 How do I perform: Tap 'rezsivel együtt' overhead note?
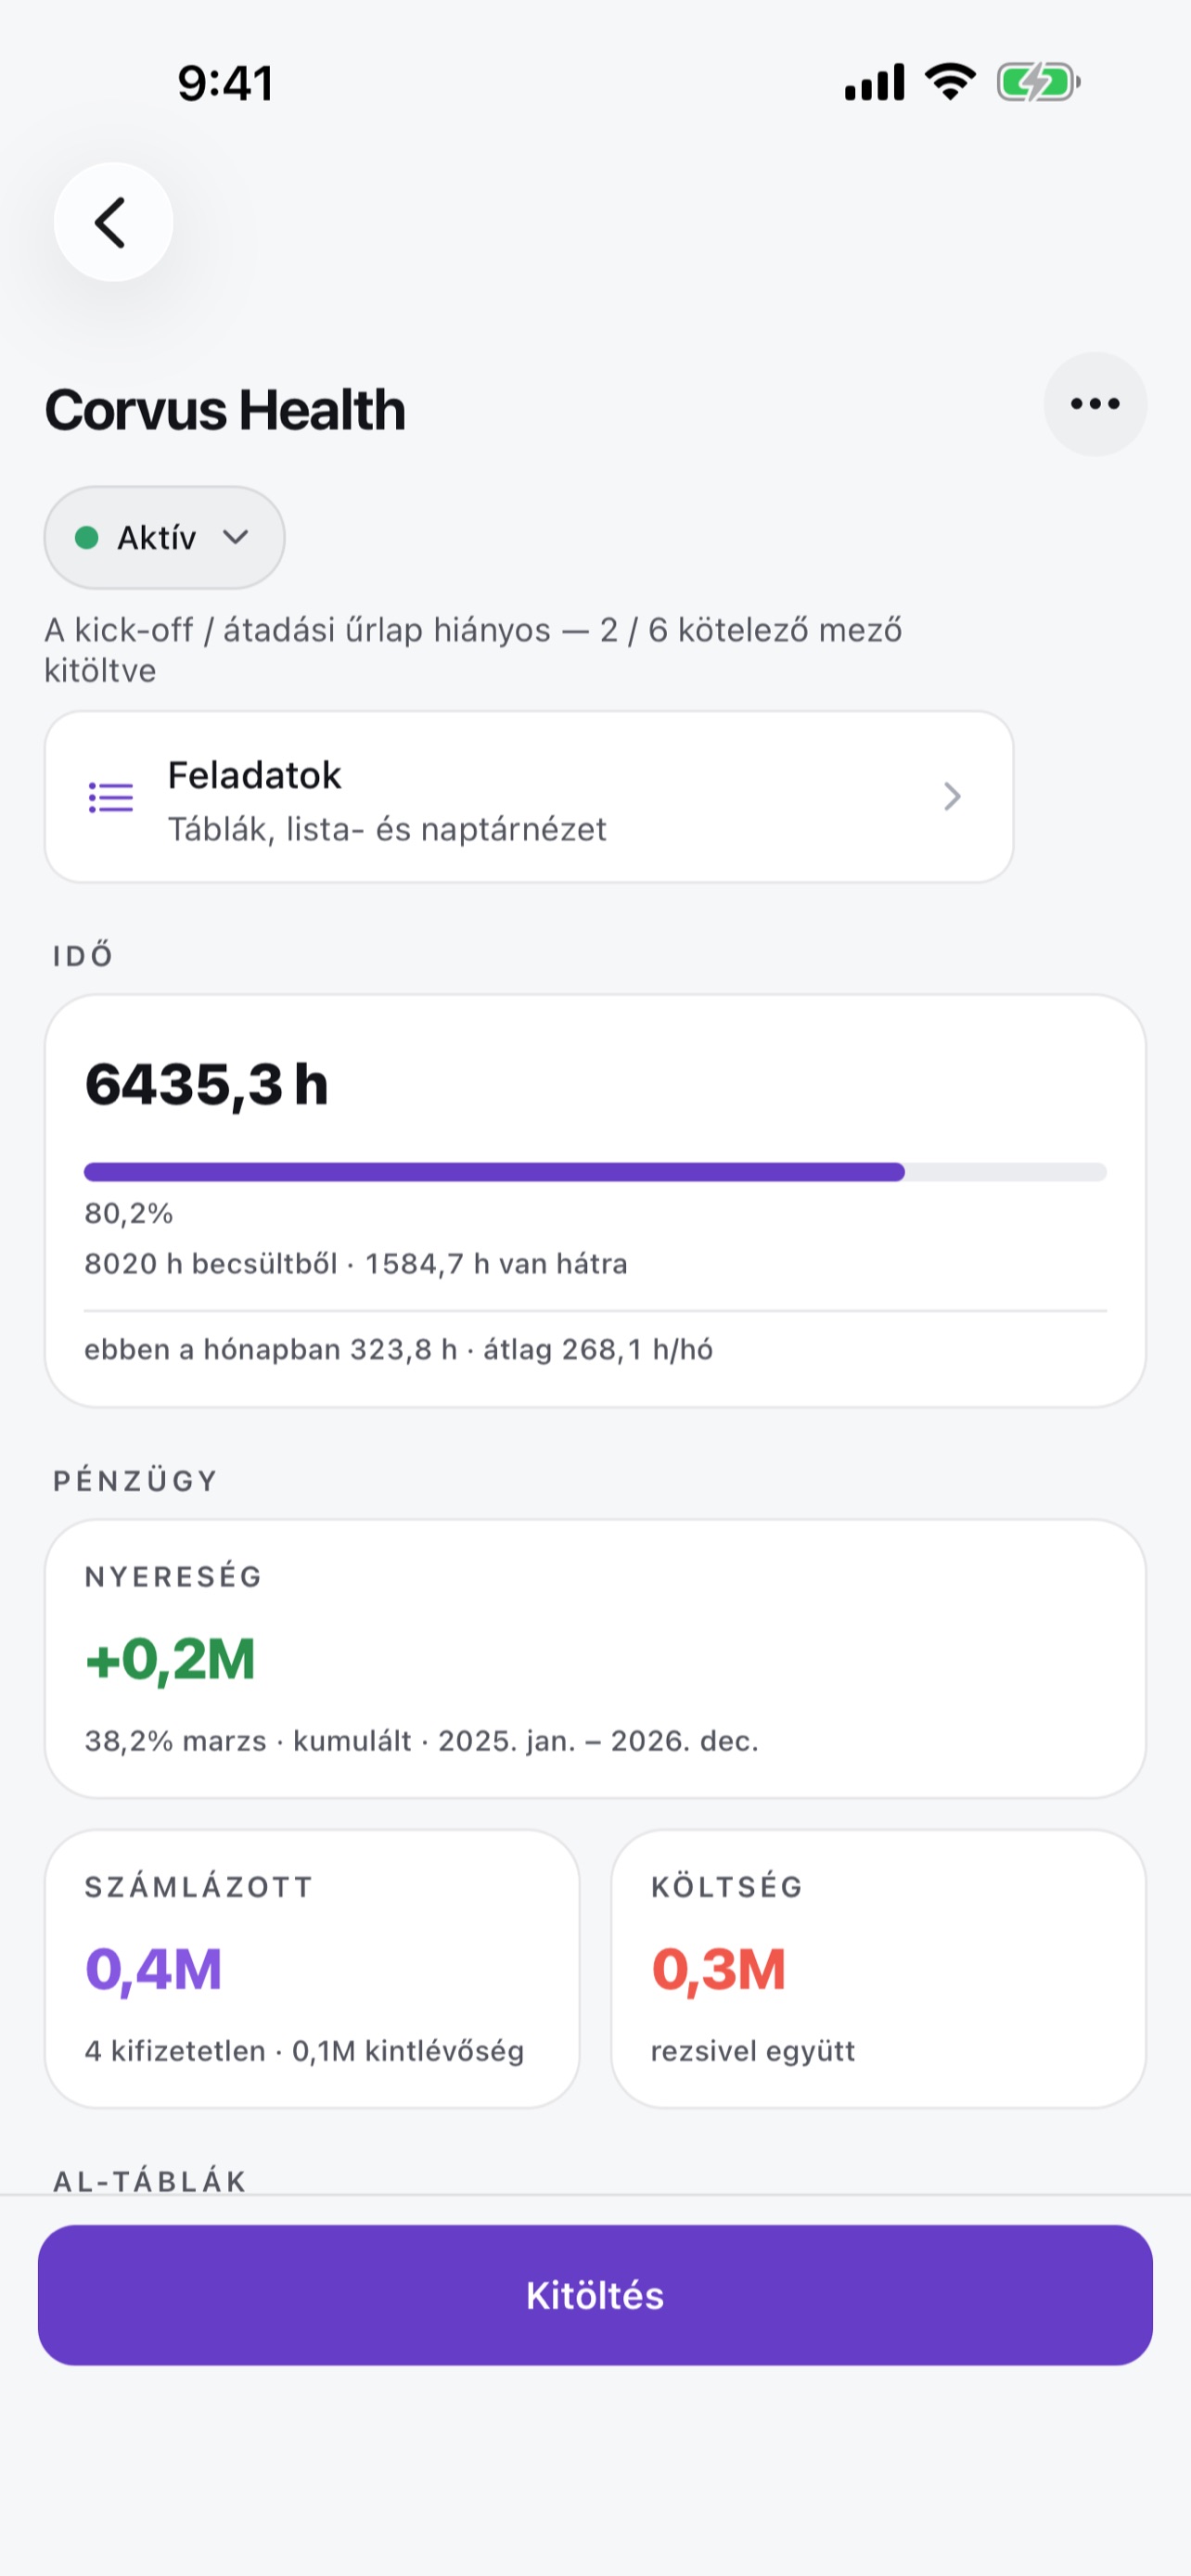[753, 2051]
